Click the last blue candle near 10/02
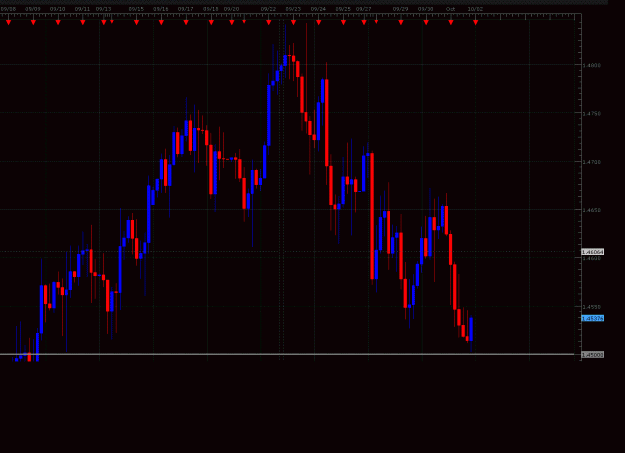625x453 pixels. [x=471, y=329]
